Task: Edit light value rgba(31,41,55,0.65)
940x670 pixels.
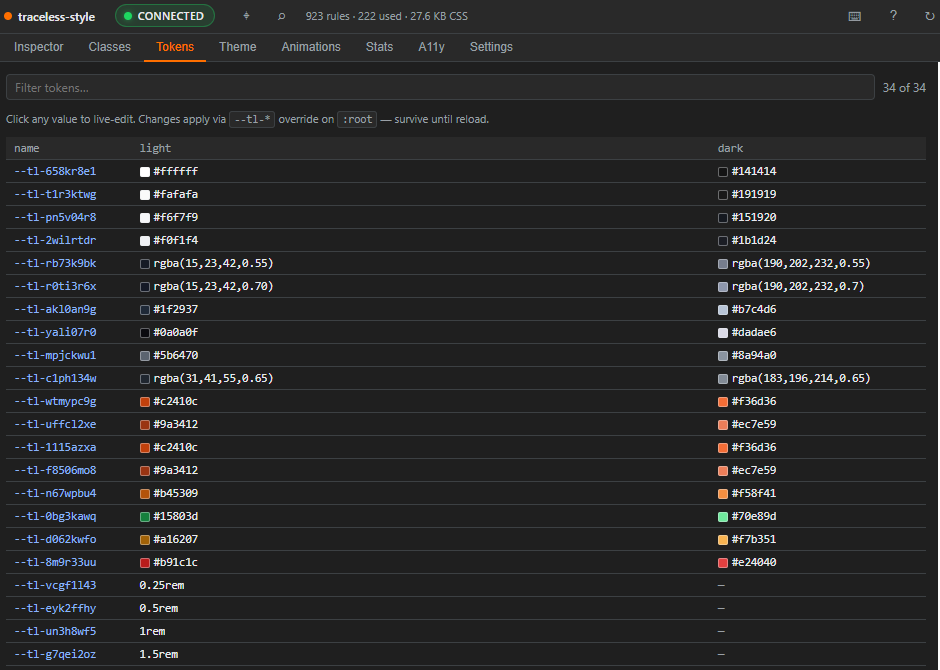Action: tap(213, 378)
